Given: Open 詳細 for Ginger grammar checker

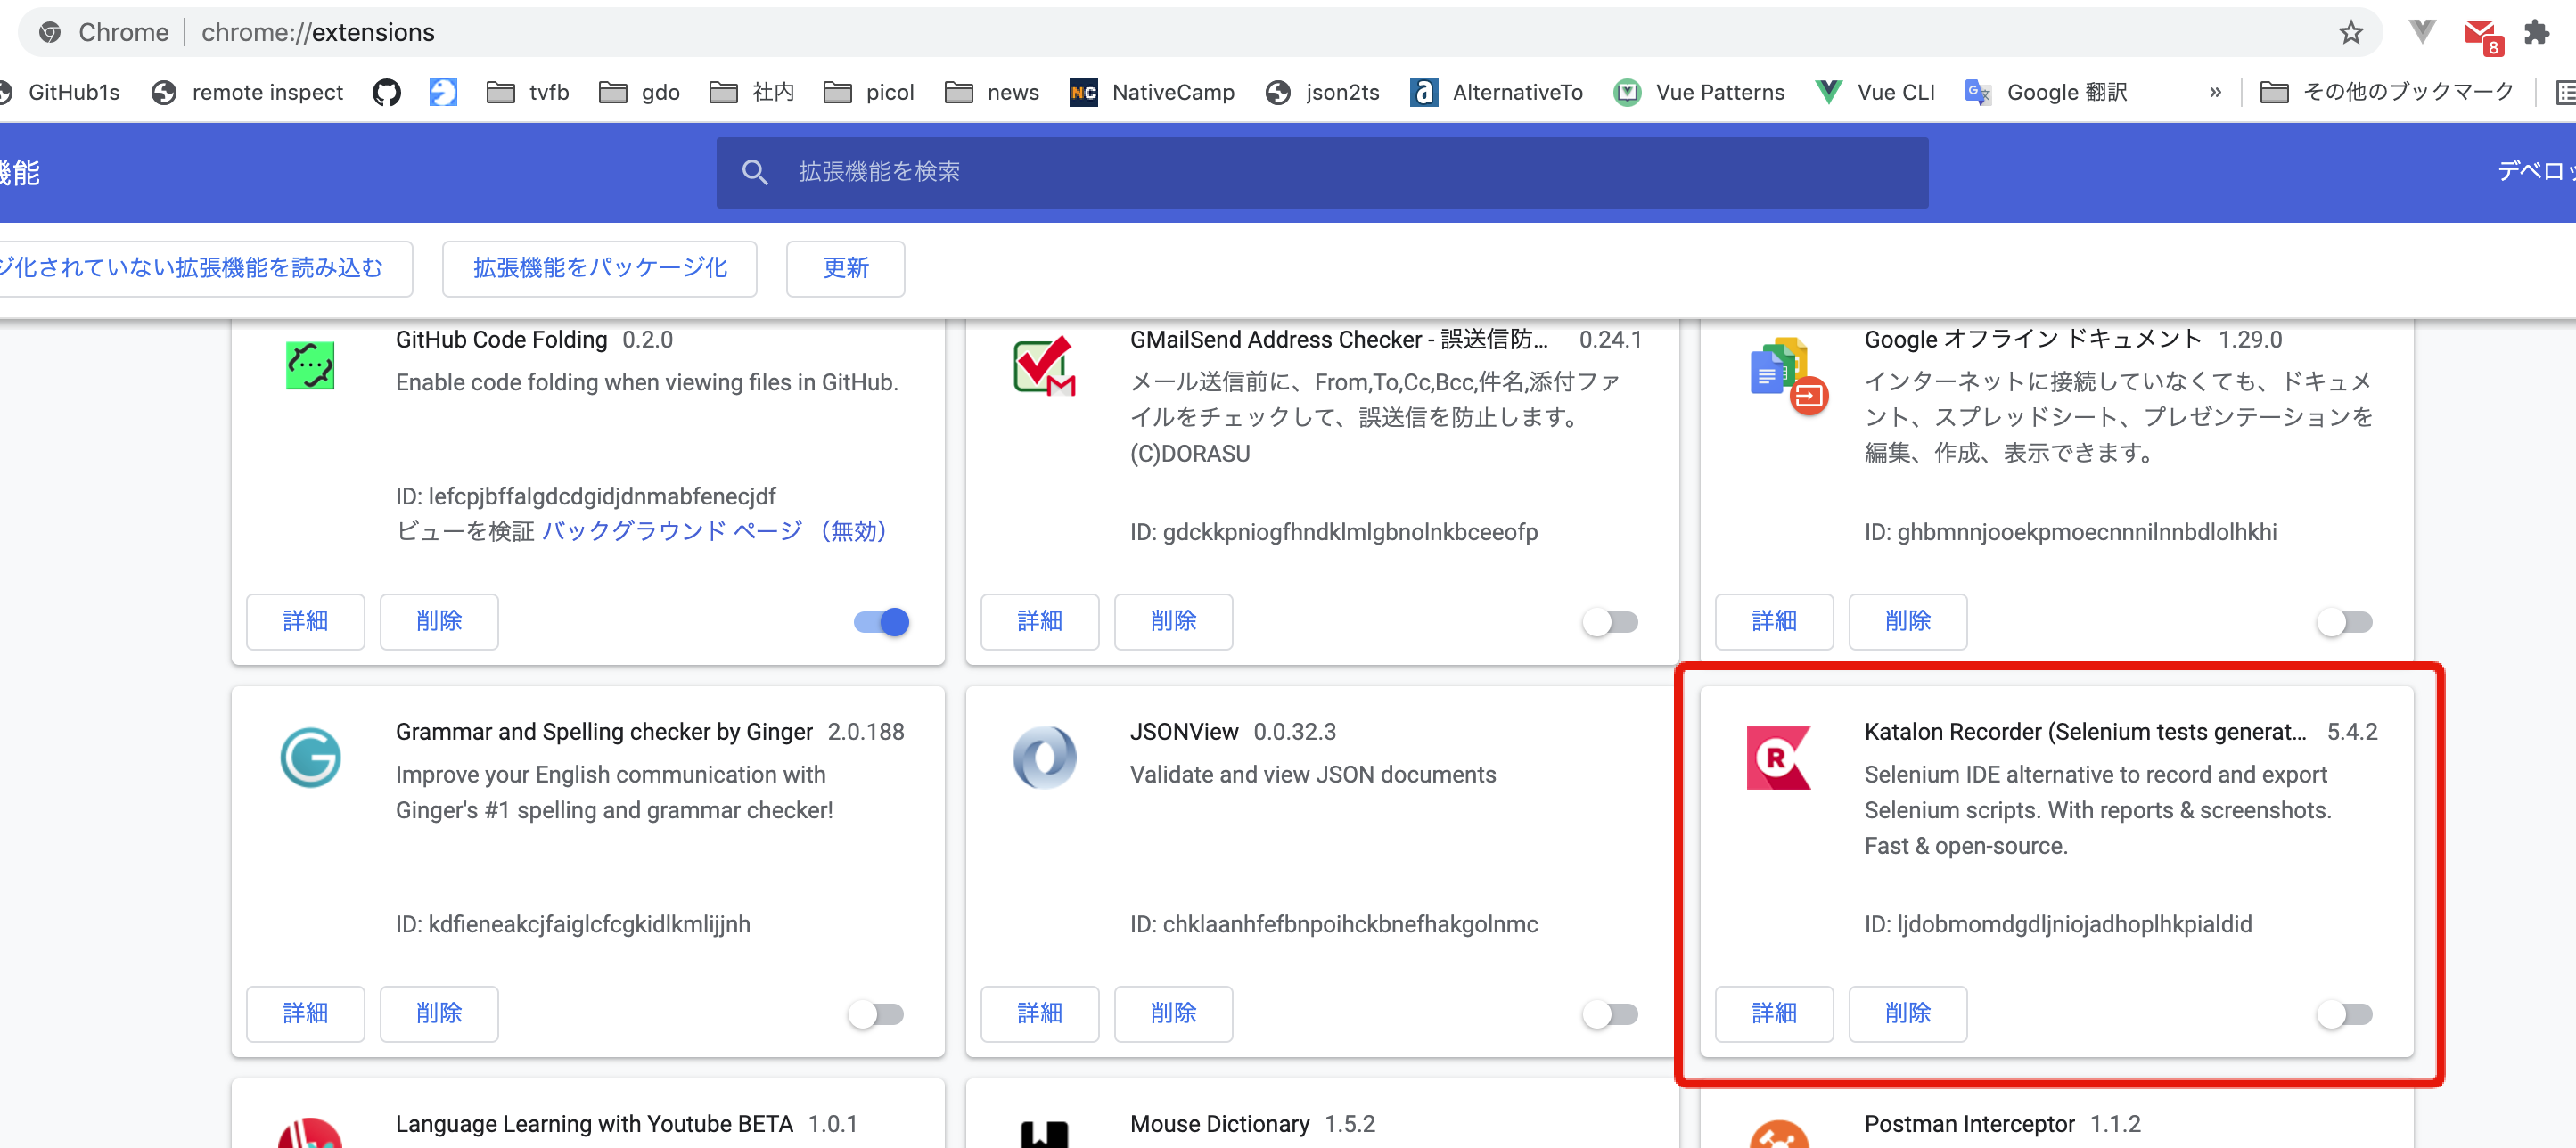Looking at the screenshot, I should pyautogui.click(x=305, y=1013).
